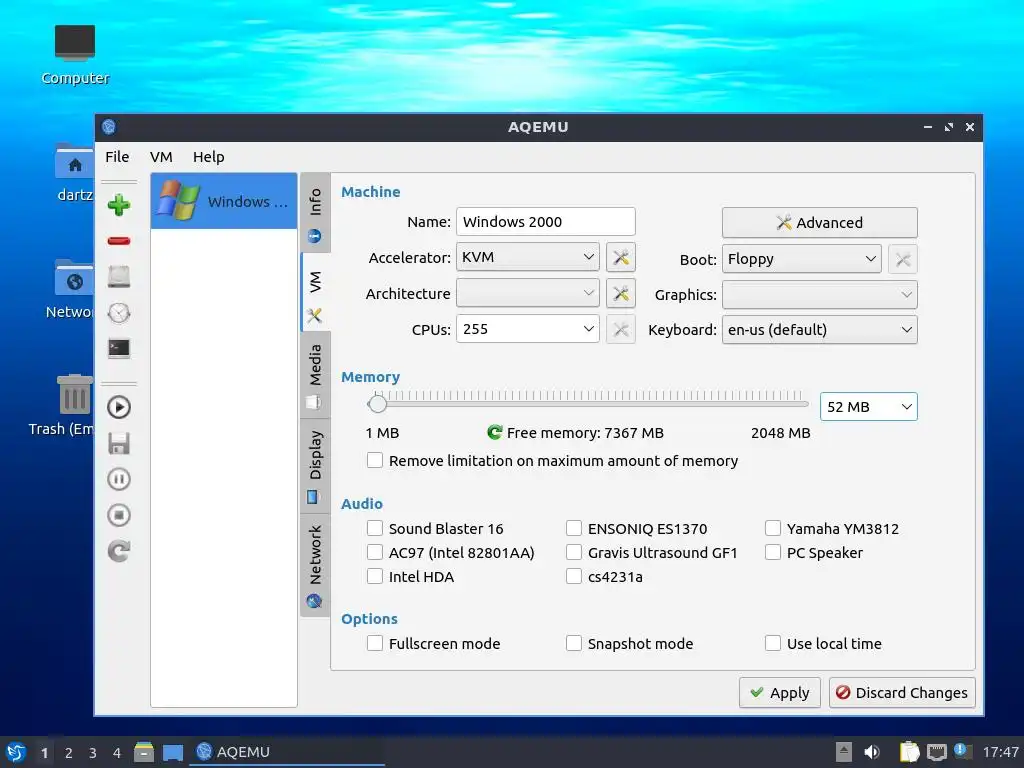The height and width of the screenshot is (768, 1024).
Task: Open the File menu
Action: coord(118,157)
